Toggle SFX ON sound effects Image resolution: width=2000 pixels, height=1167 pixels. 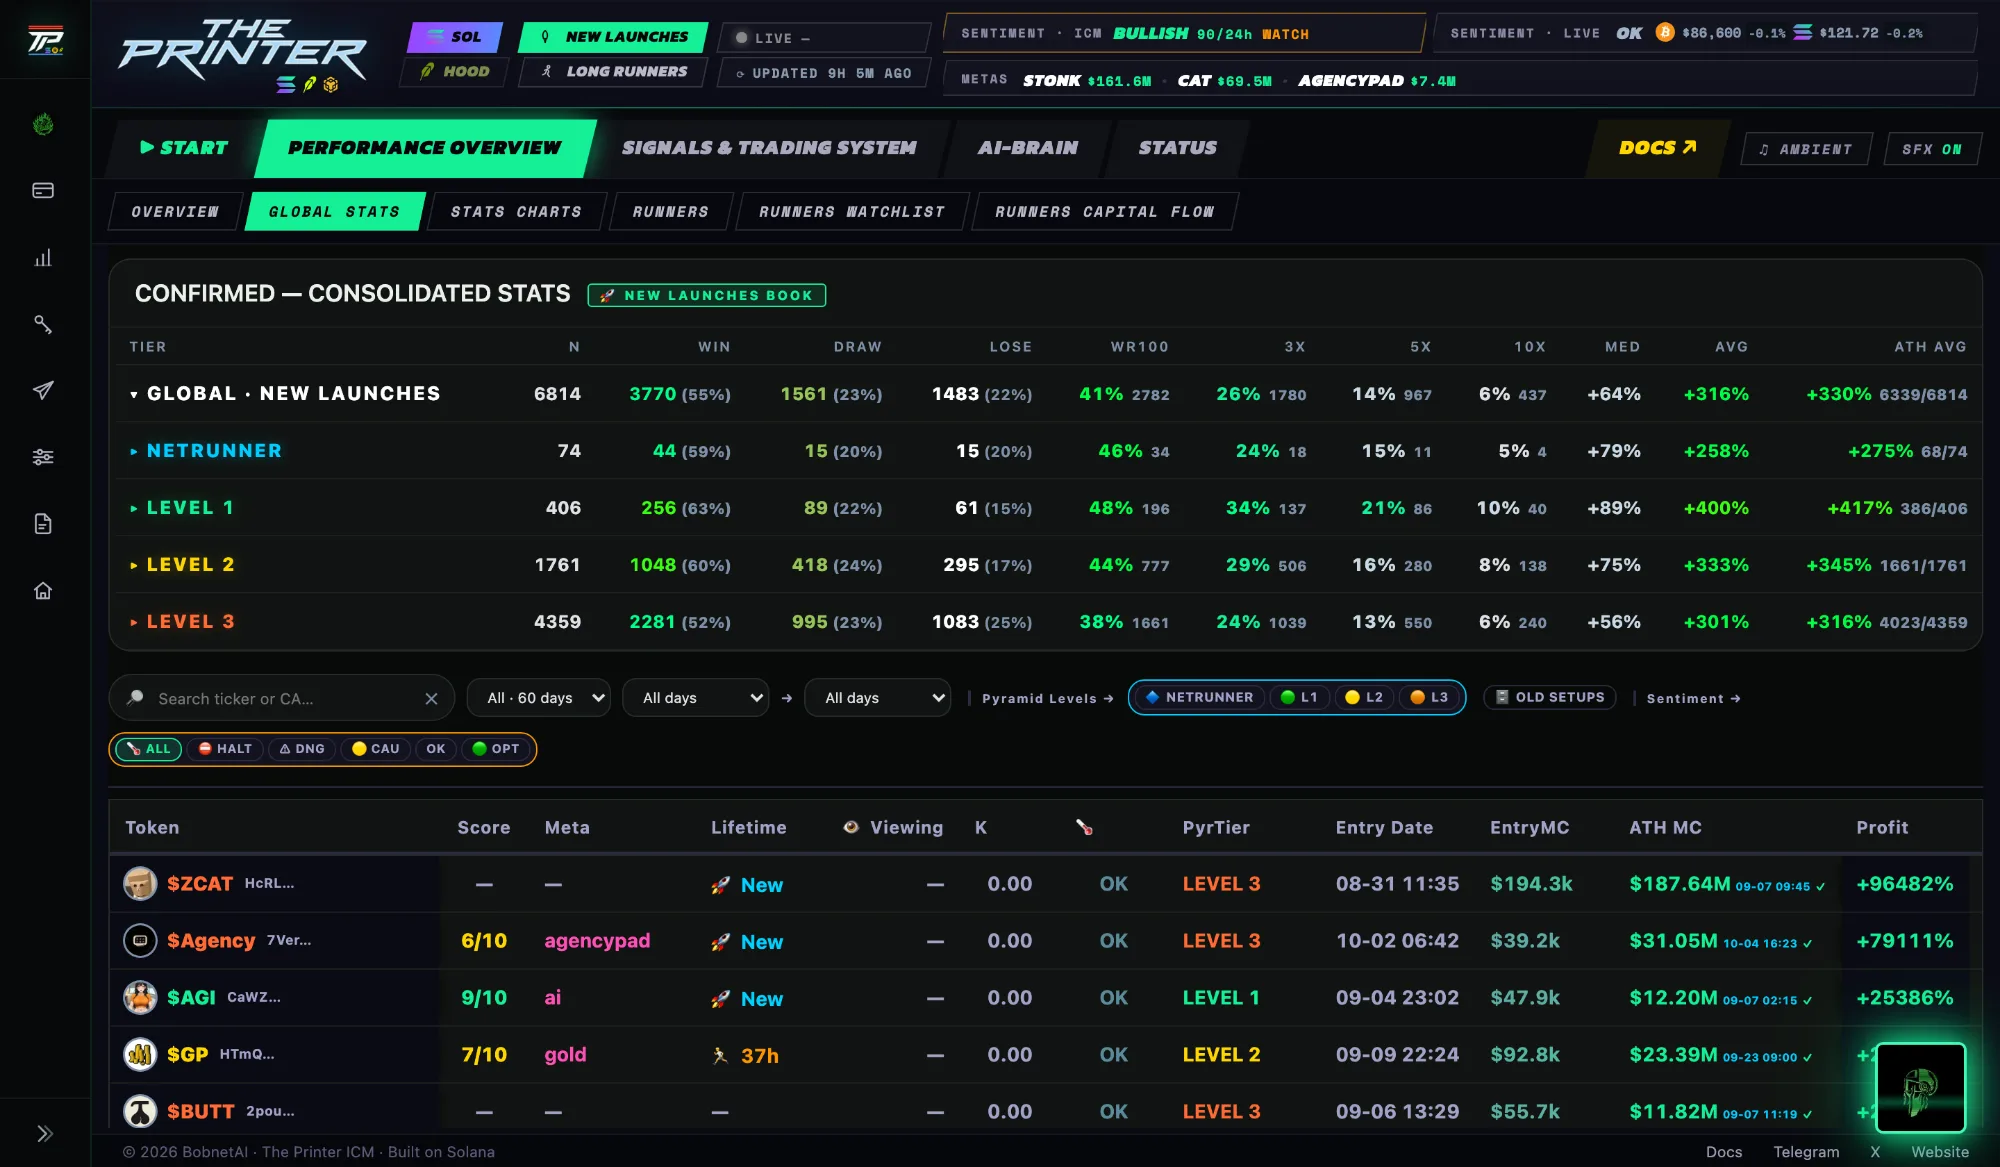1932,149
